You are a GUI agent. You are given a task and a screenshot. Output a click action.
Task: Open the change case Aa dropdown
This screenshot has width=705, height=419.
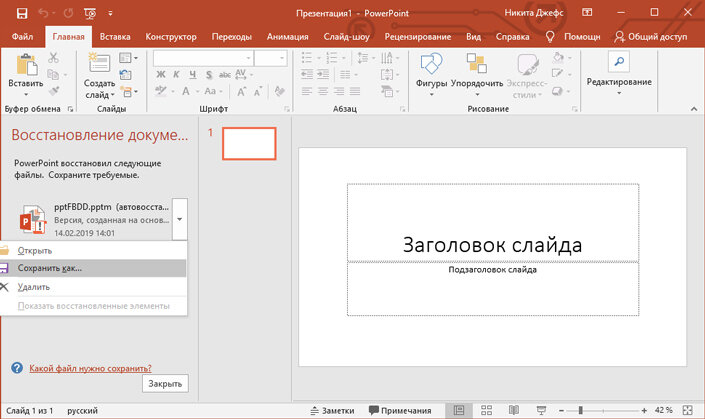tap(212, 91)
